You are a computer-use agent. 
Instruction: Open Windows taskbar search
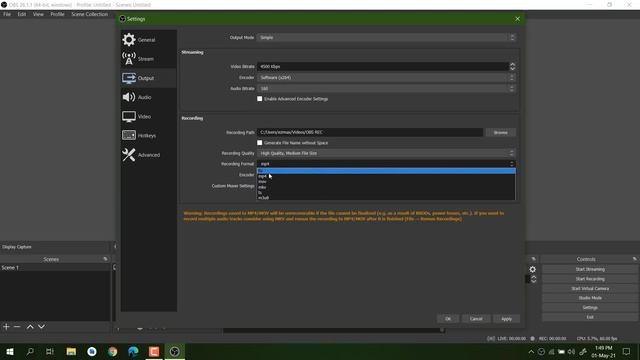(x=30, y=351)
